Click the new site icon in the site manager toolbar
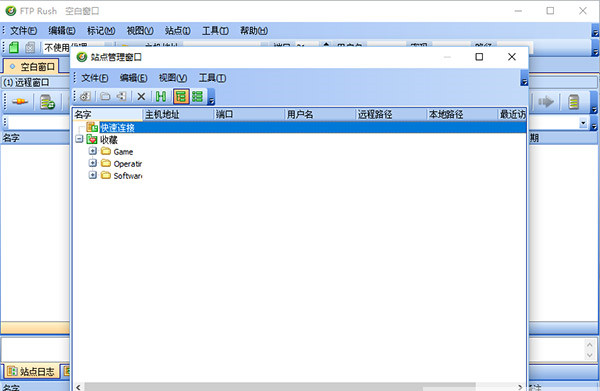This screenshot has height=391, width=600. (85, 96)
